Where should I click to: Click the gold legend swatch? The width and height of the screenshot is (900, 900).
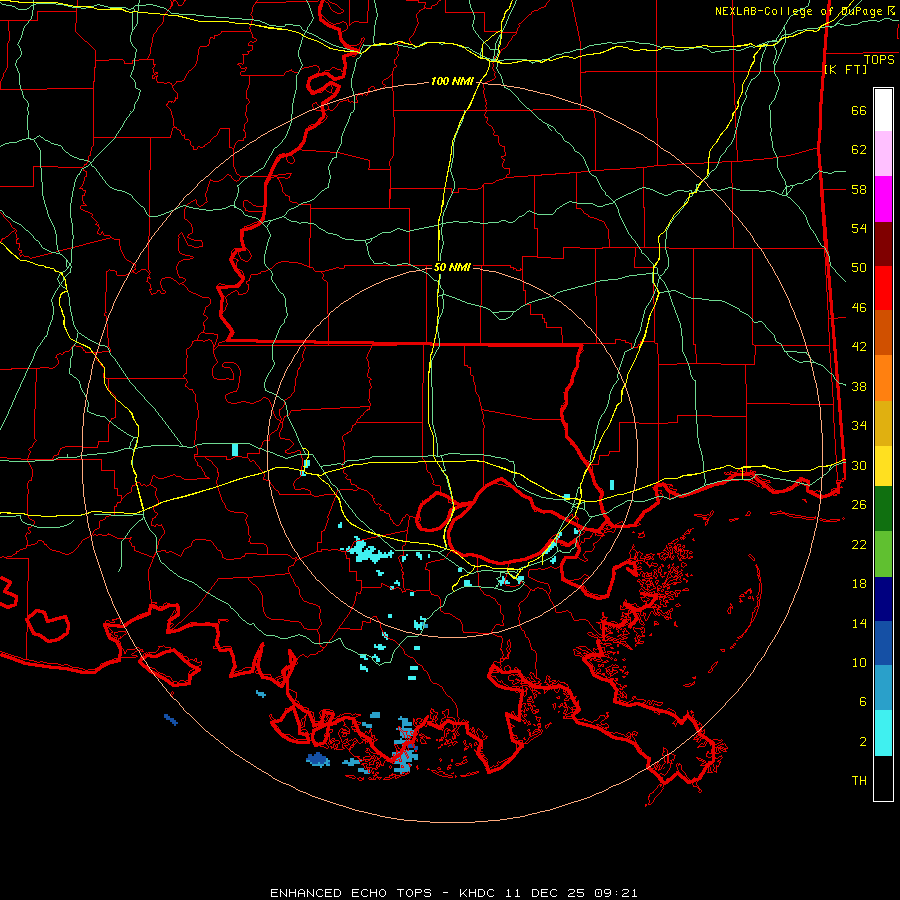coord(883,424)
